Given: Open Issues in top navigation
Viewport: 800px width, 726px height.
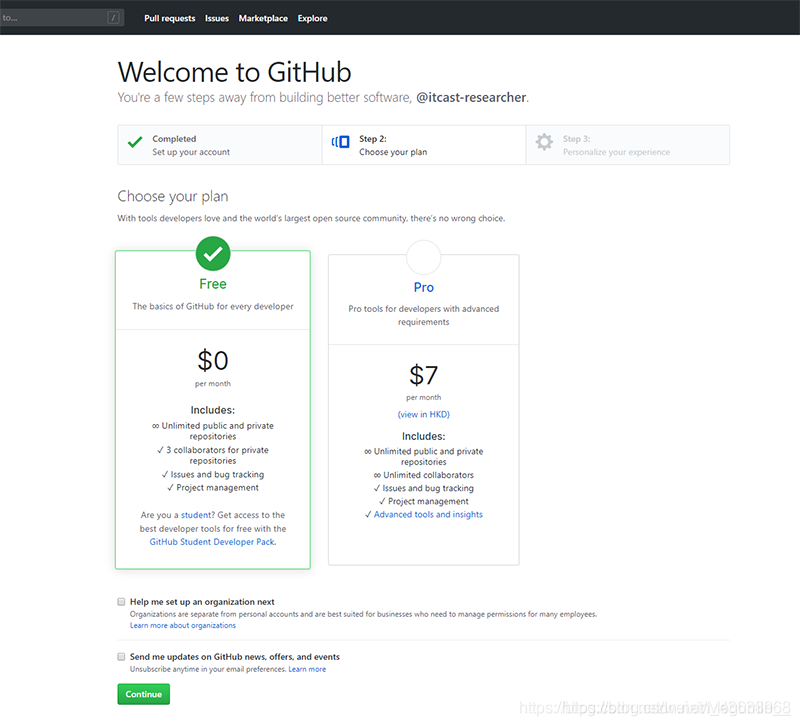Looking at the screenshot, I should 217,18.
